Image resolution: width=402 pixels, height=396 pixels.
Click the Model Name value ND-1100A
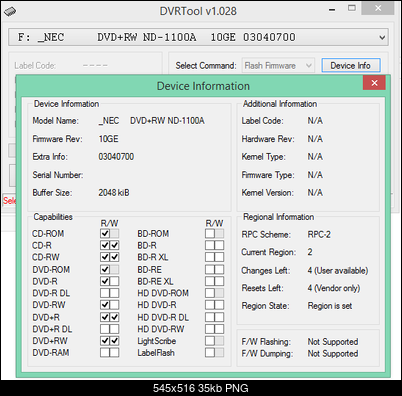151,121
